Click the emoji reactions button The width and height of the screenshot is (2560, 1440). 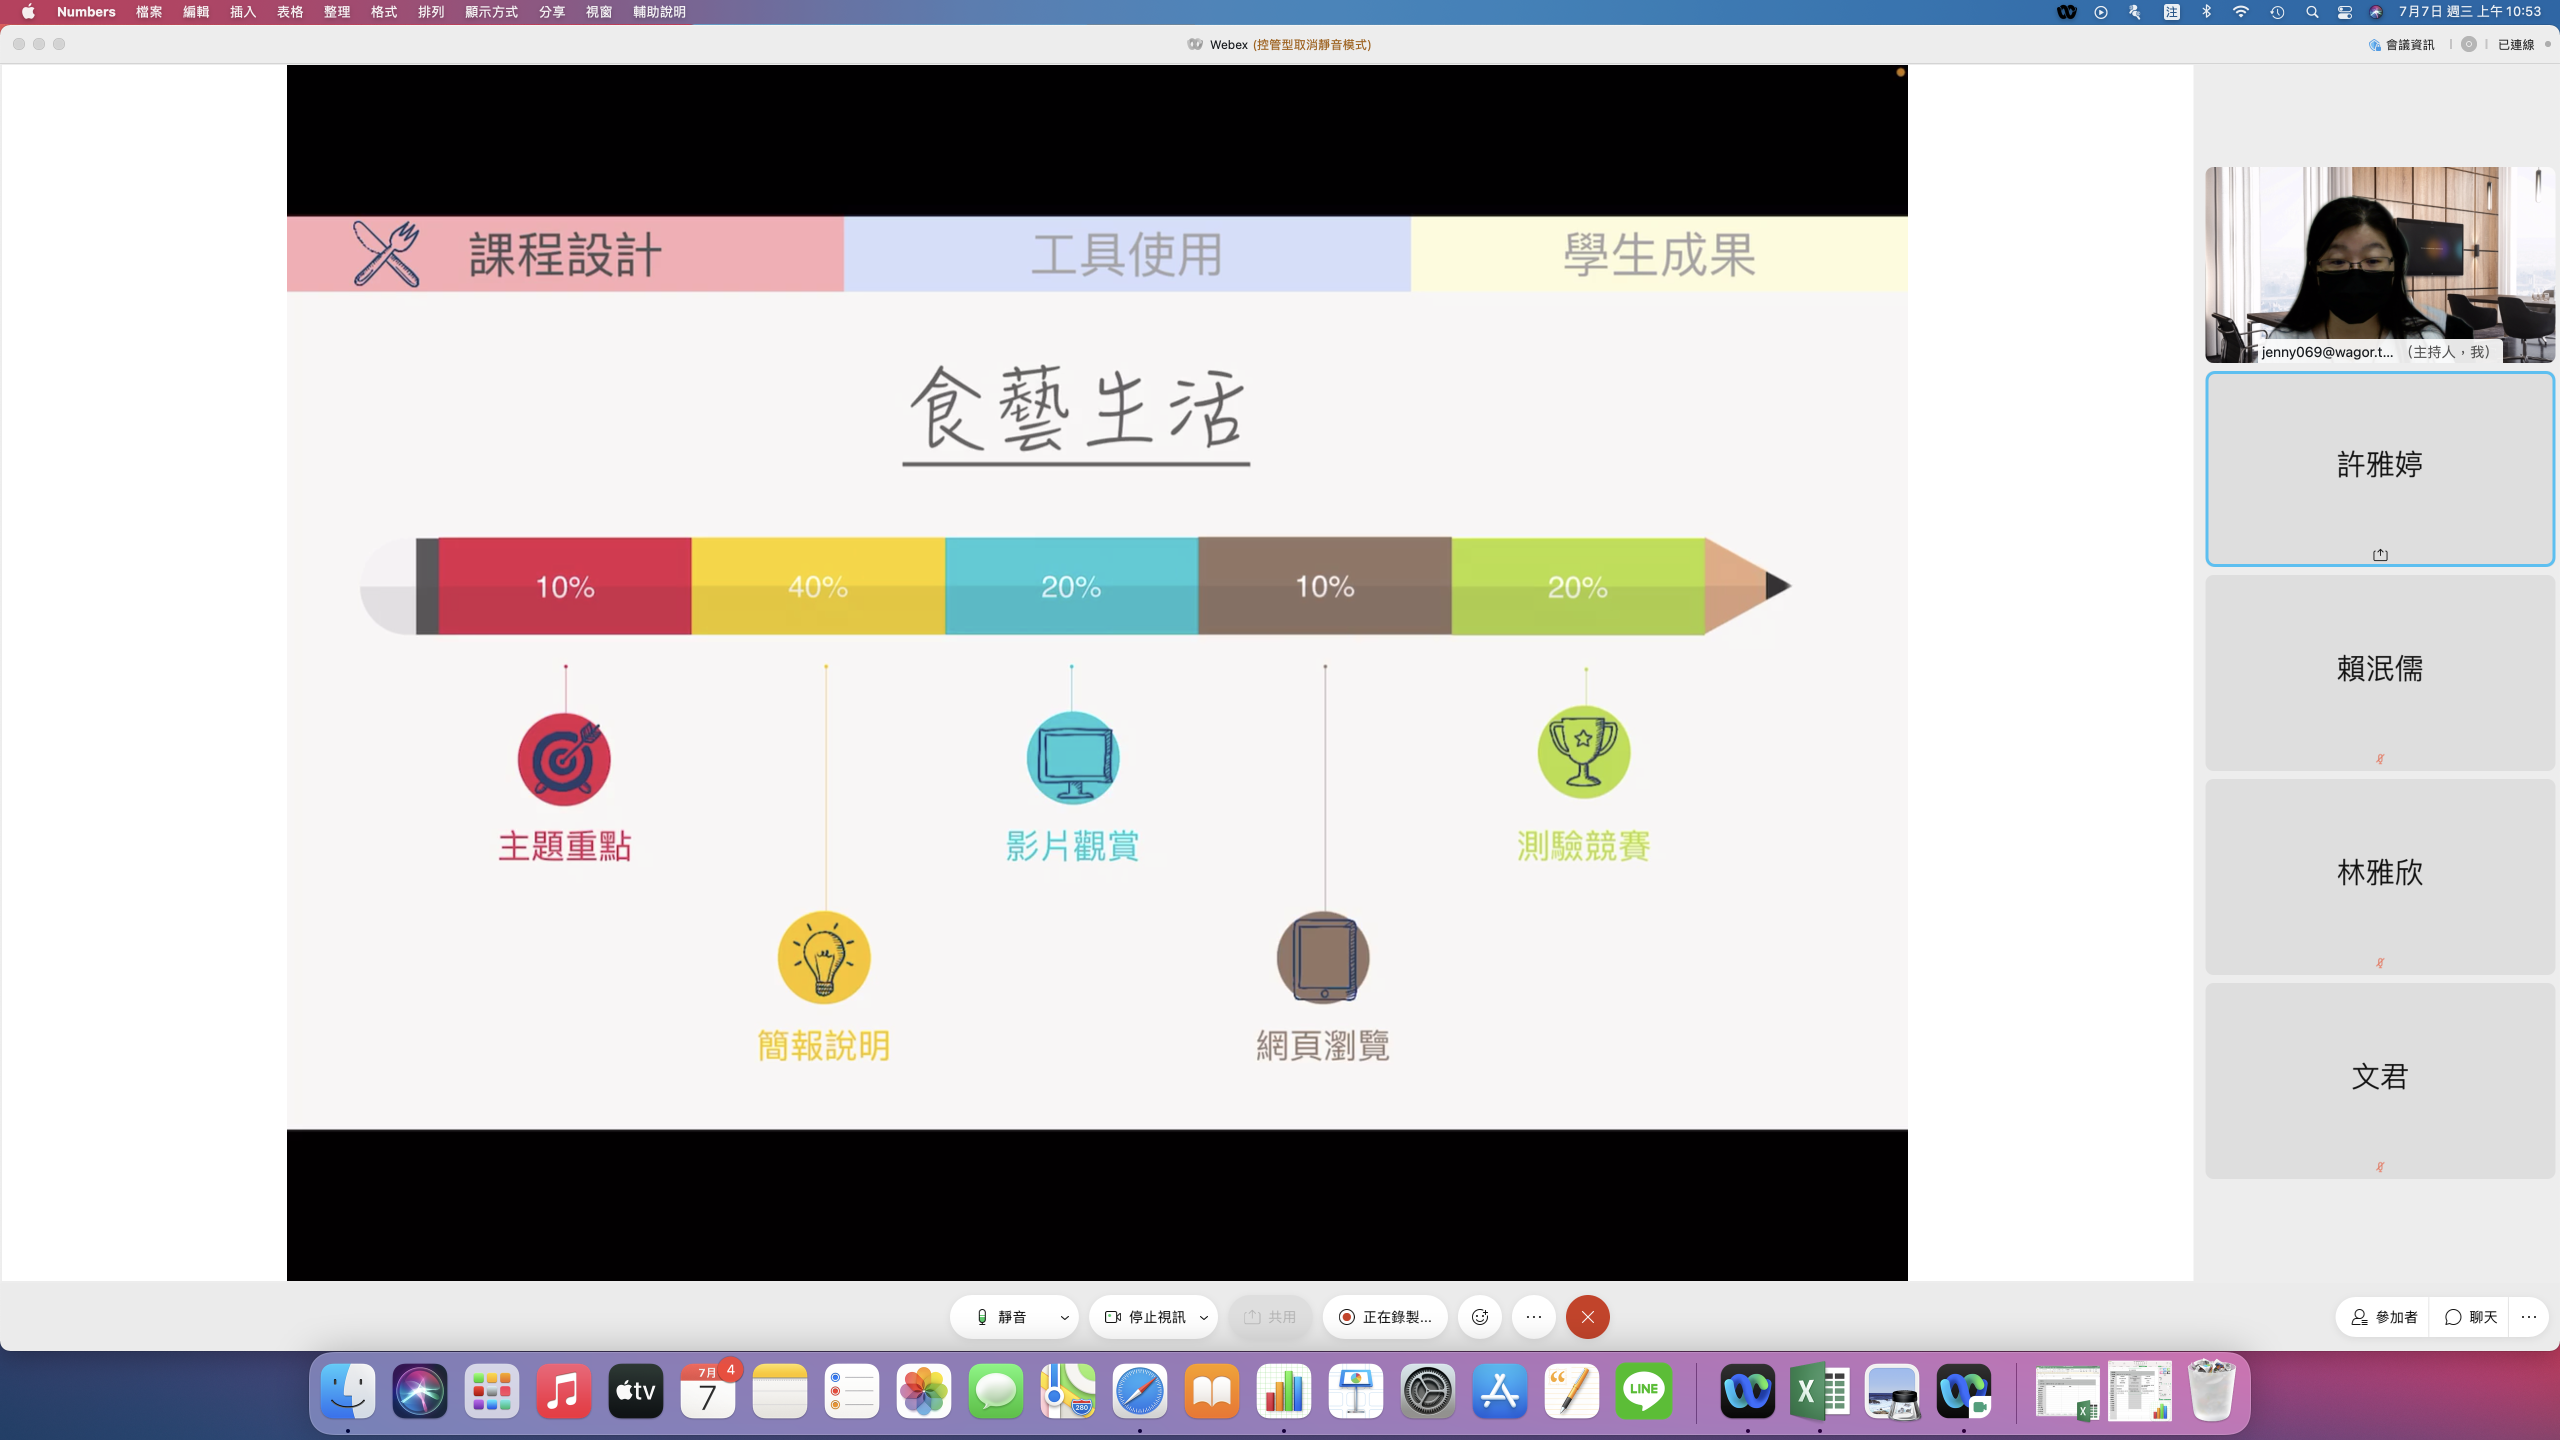[1480, 1317]
